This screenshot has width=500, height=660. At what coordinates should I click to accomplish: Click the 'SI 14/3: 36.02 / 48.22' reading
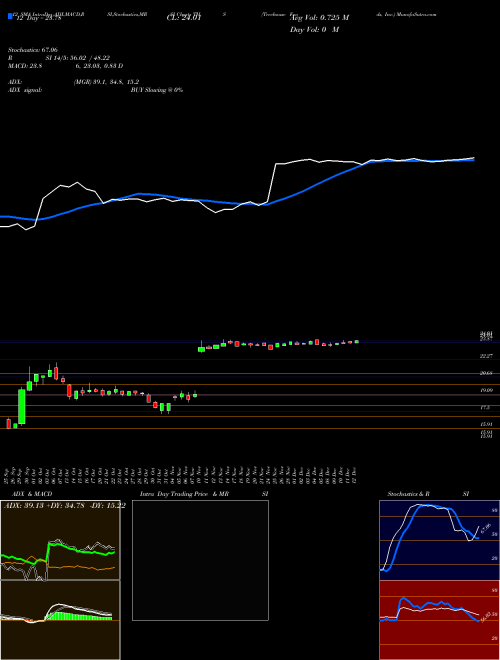(x=78, y=58)
